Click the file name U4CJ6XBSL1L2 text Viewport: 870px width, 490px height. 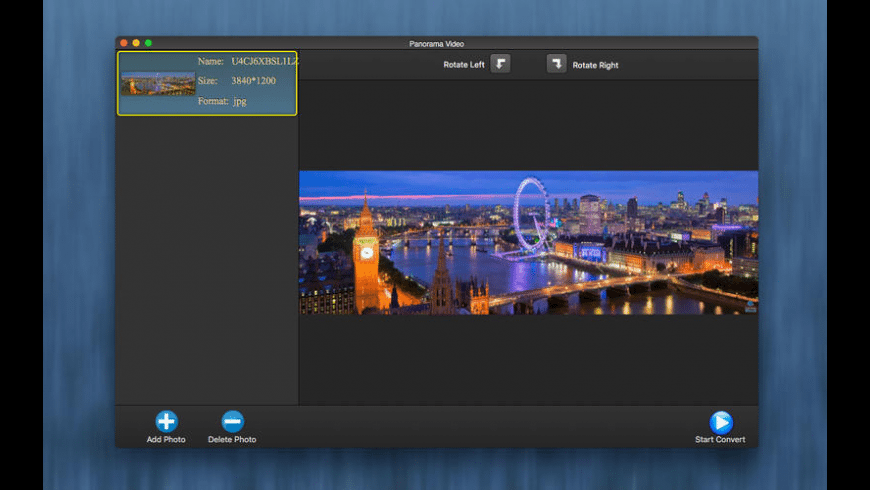coord(265,61)
